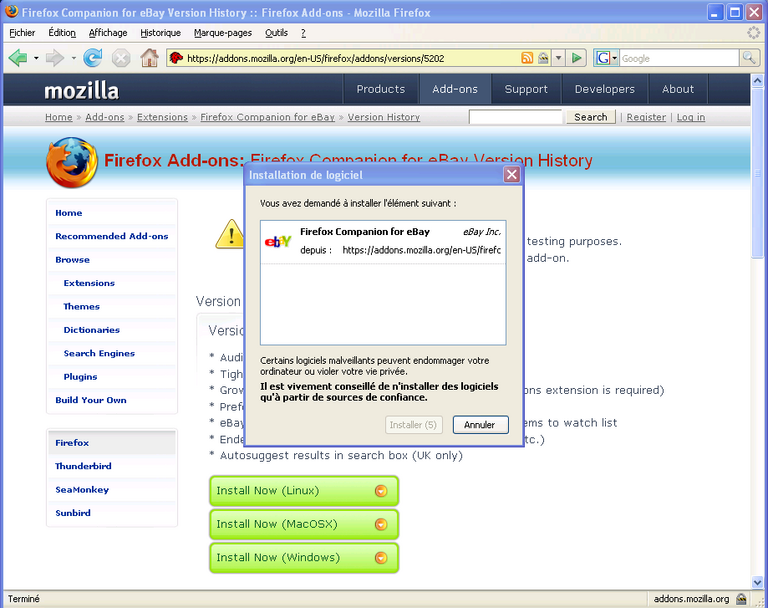Click the Firefox logo on the page

pos(72,163)
